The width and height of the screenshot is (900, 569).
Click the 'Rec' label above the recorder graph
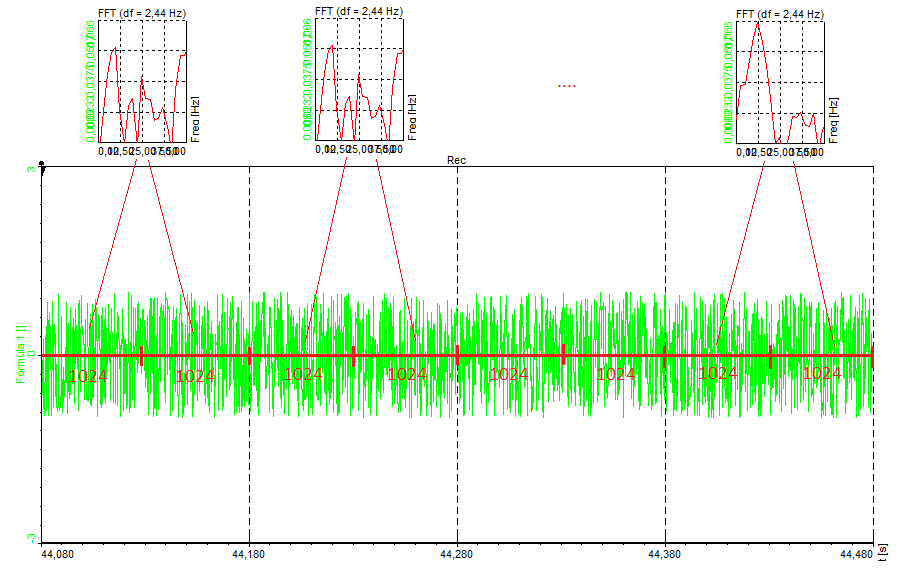tap(457, 160)
